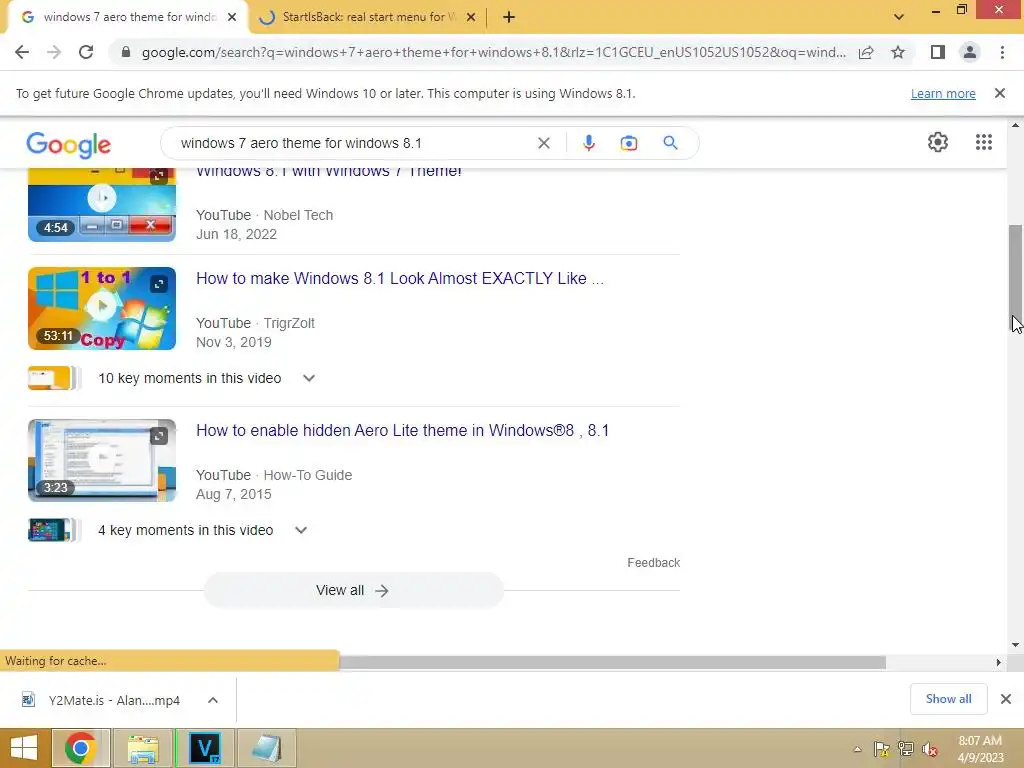This screenshot has width=1024, height=768.
Task: Dismiss the Chrome update notice bar
Action: [1000, 93]
